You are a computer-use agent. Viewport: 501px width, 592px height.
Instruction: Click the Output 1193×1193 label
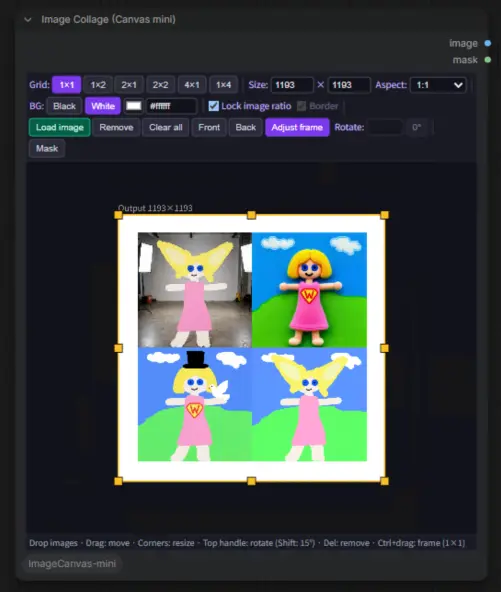(x=155, y=208)
